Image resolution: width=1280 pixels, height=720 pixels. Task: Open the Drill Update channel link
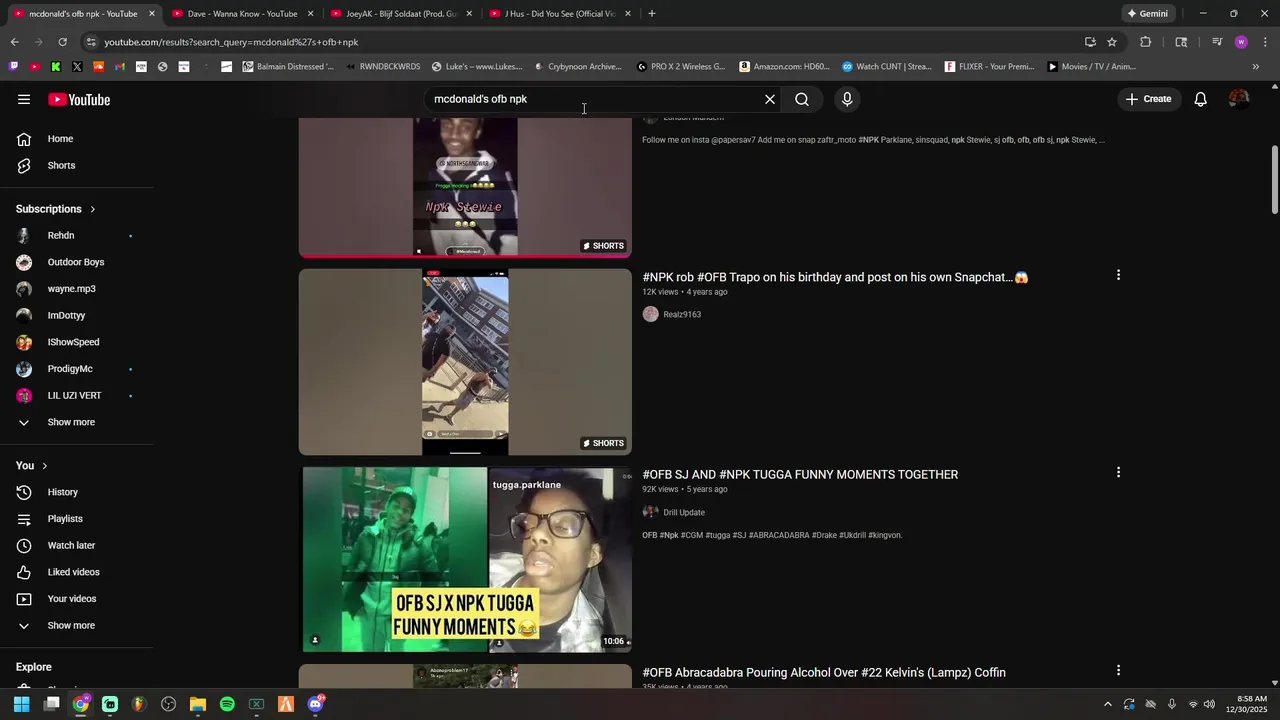[684, 512]
